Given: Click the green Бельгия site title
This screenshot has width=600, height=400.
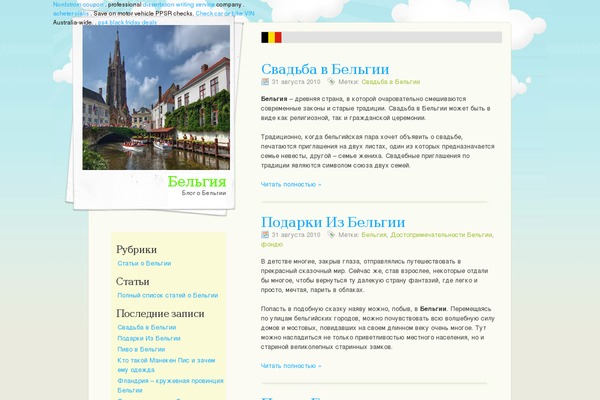Looking at the screenshot, I should [197, 181].
